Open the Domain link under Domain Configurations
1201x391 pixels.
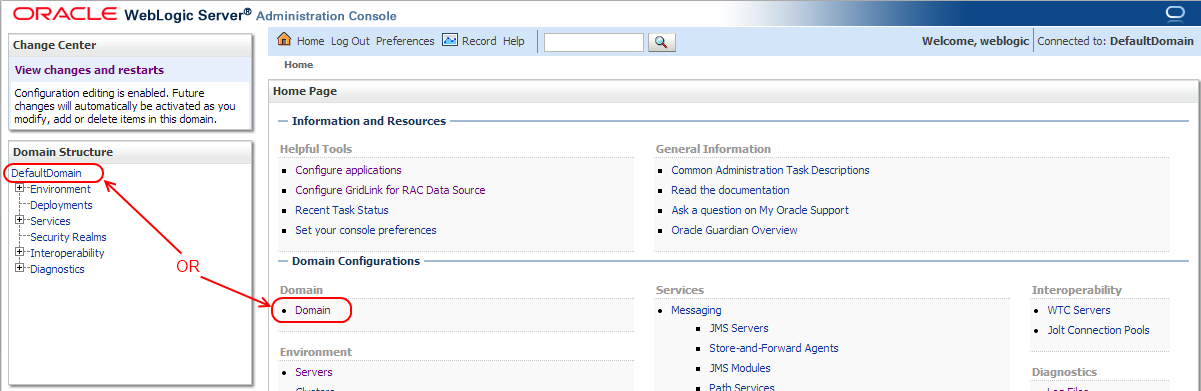(312, 310)
